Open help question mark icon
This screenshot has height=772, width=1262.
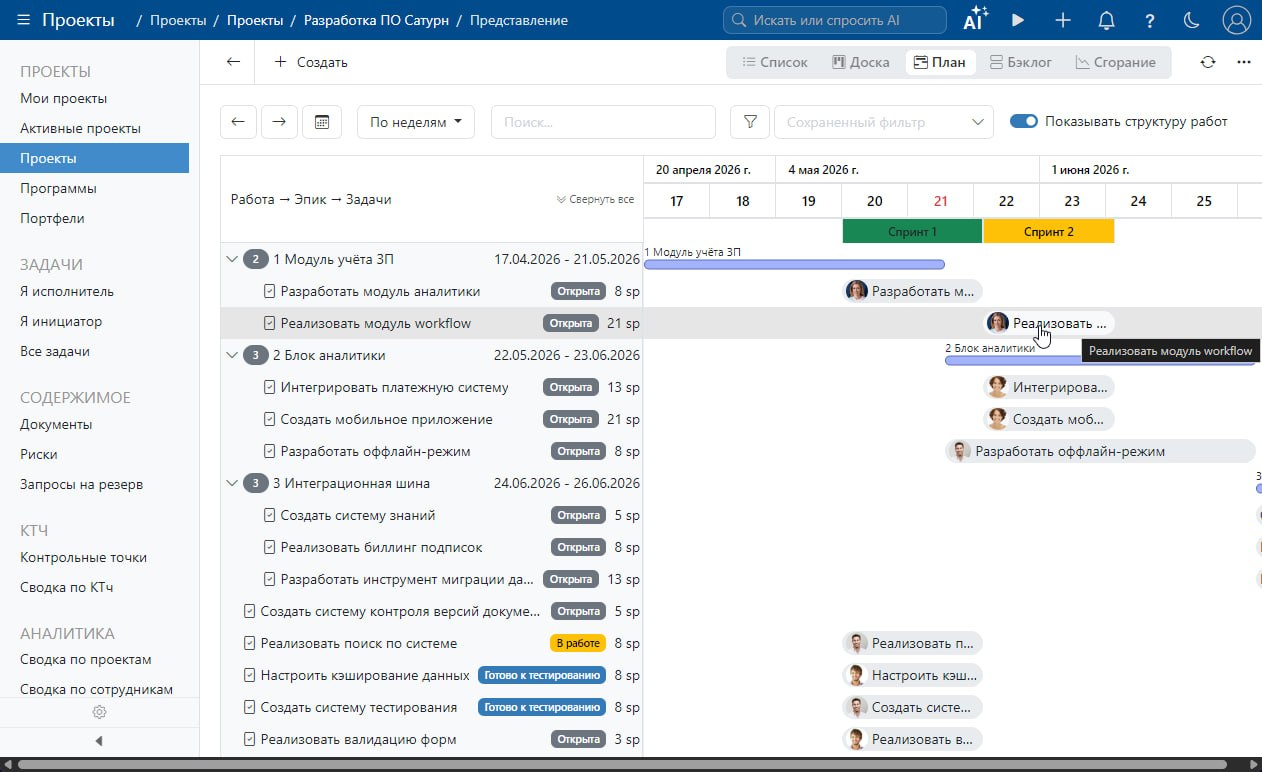[x=1150, y=20]
